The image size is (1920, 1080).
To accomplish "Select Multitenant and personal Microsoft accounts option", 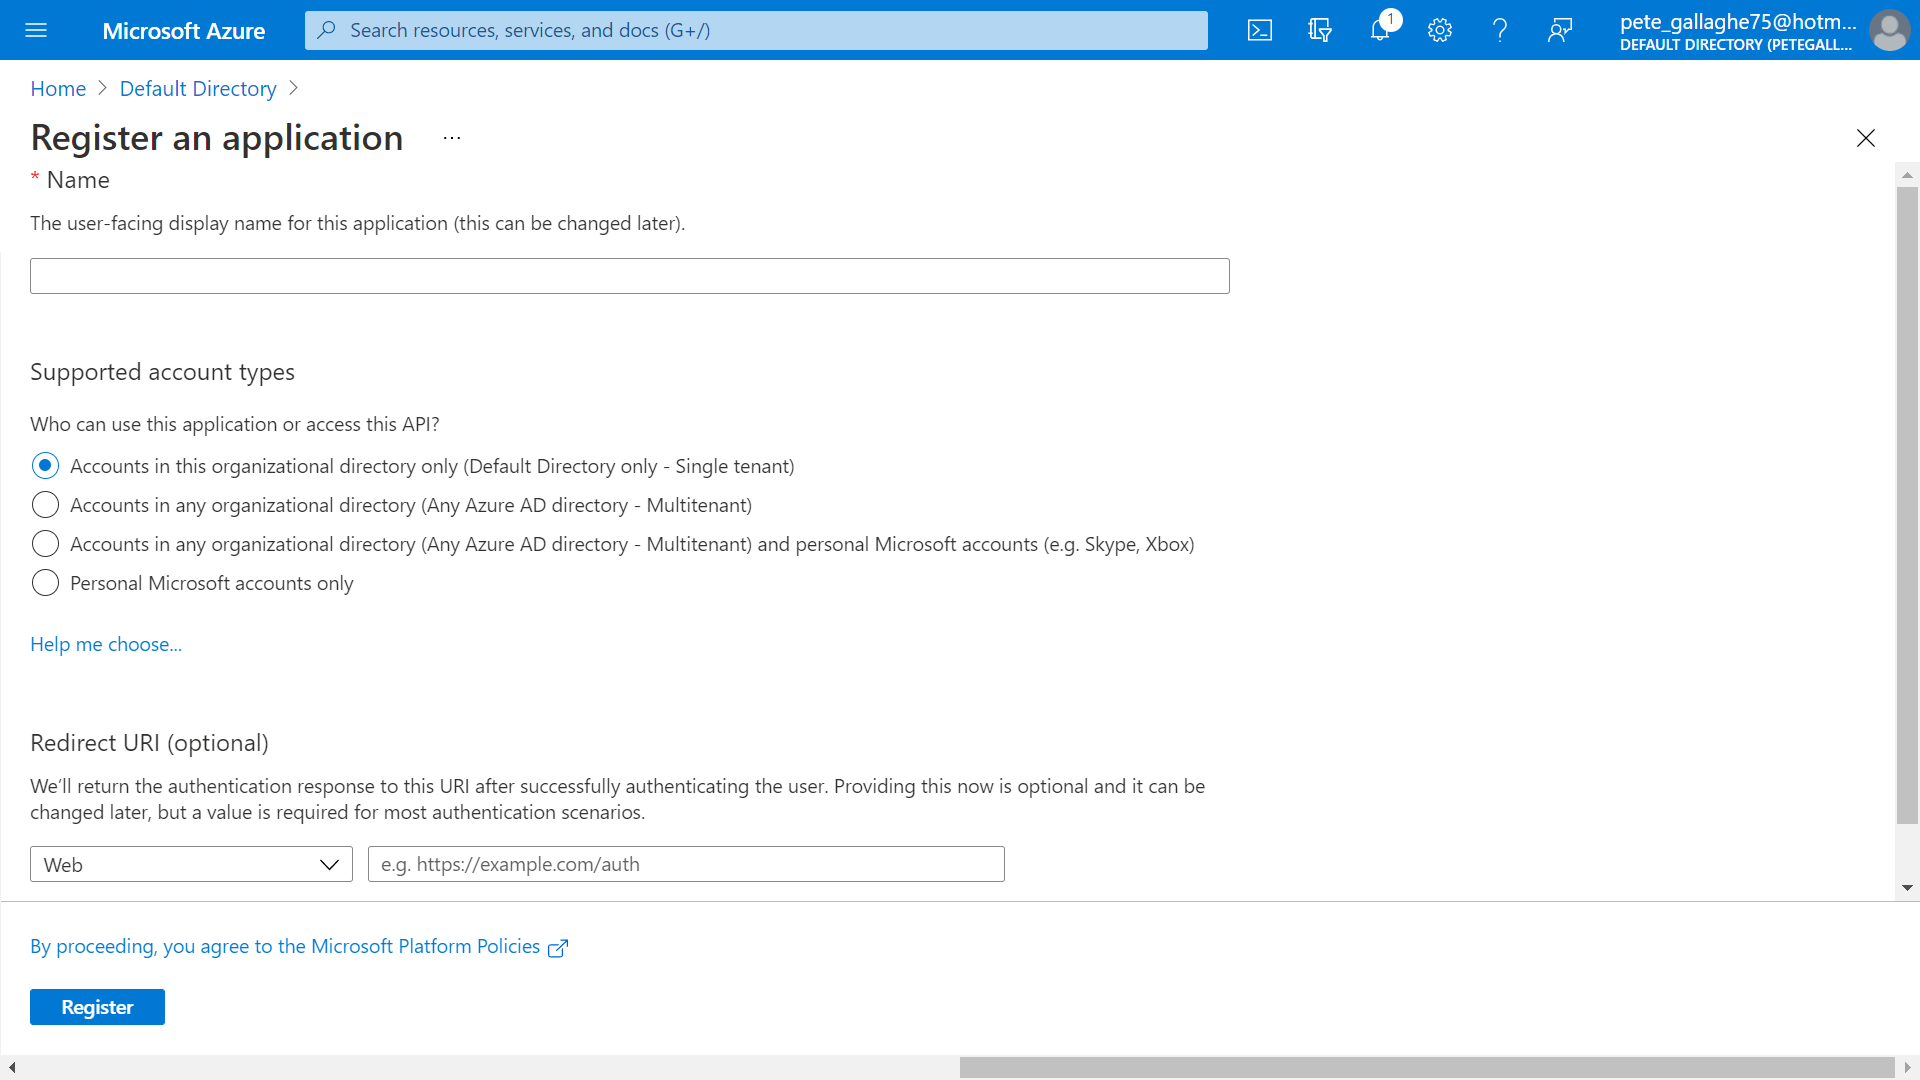I will 45,544.
